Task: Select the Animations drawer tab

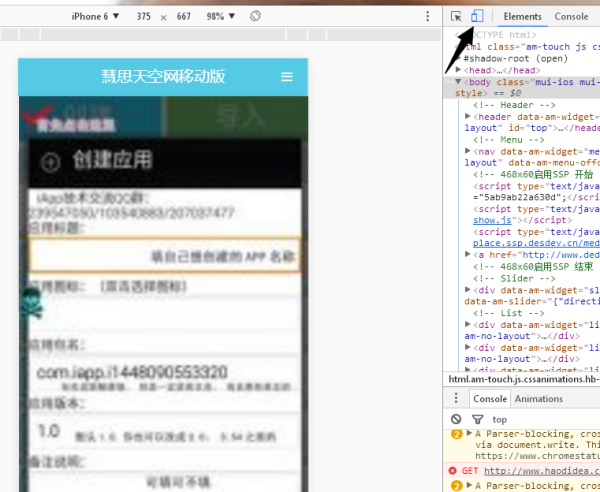Action: tap(538, 399)
